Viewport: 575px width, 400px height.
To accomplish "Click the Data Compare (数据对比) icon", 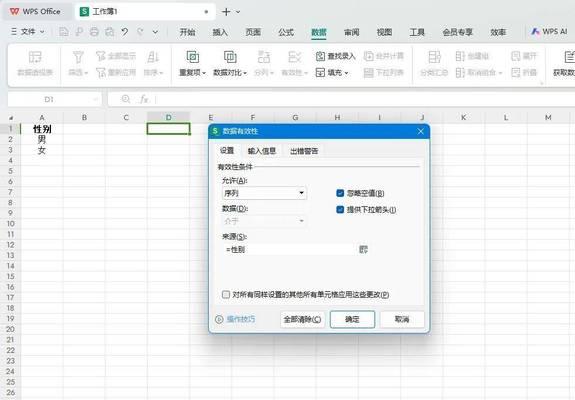I will click(x=230, y=57).
